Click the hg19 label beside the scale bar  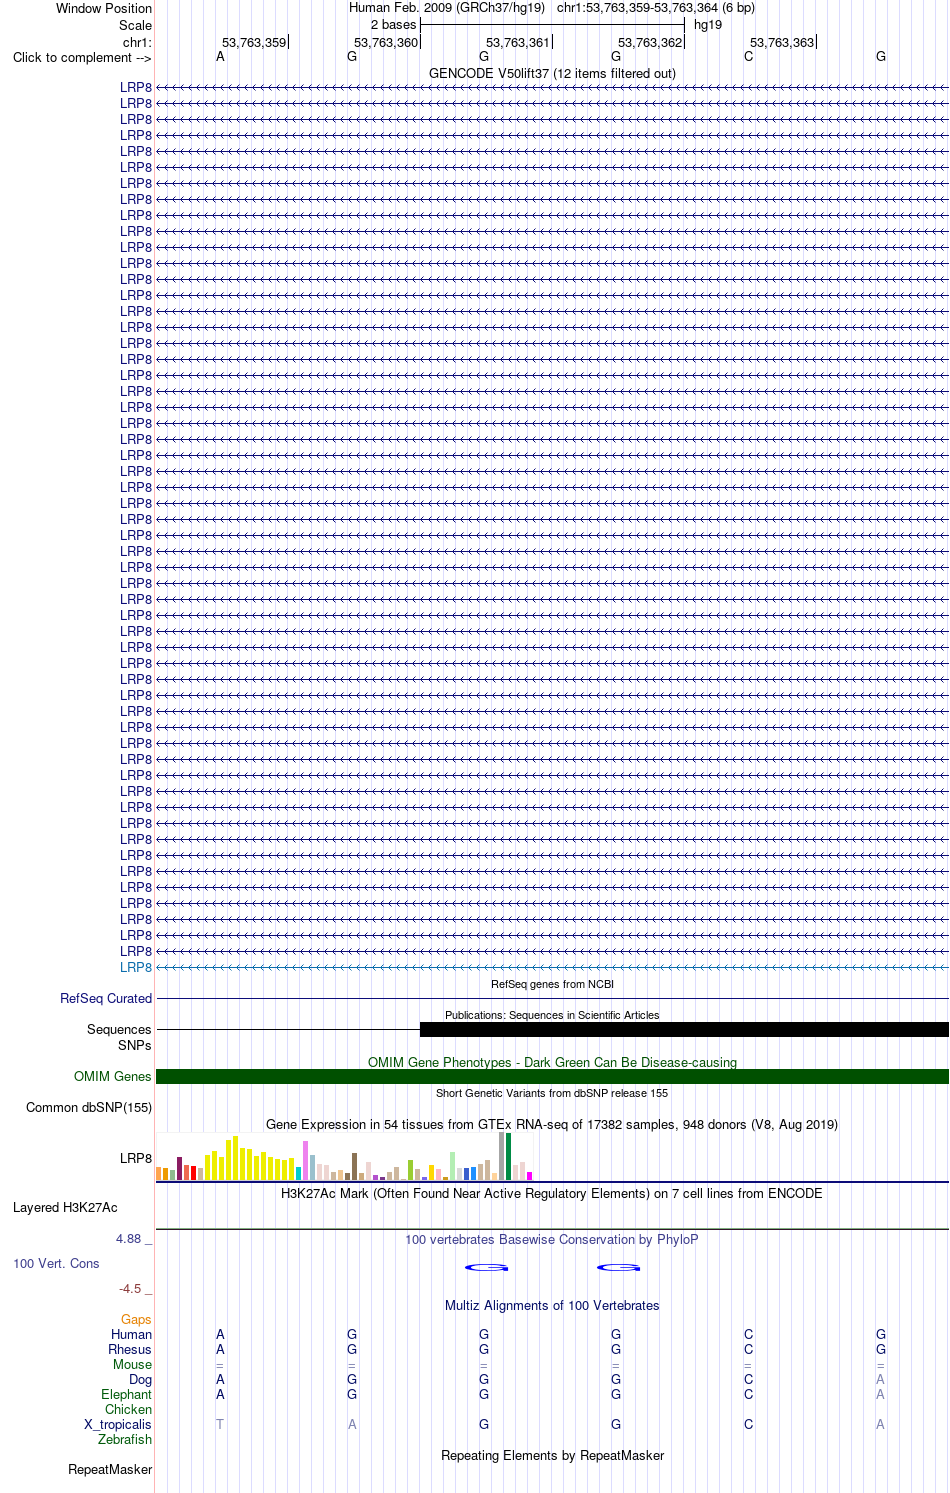(x=708, y=24)
